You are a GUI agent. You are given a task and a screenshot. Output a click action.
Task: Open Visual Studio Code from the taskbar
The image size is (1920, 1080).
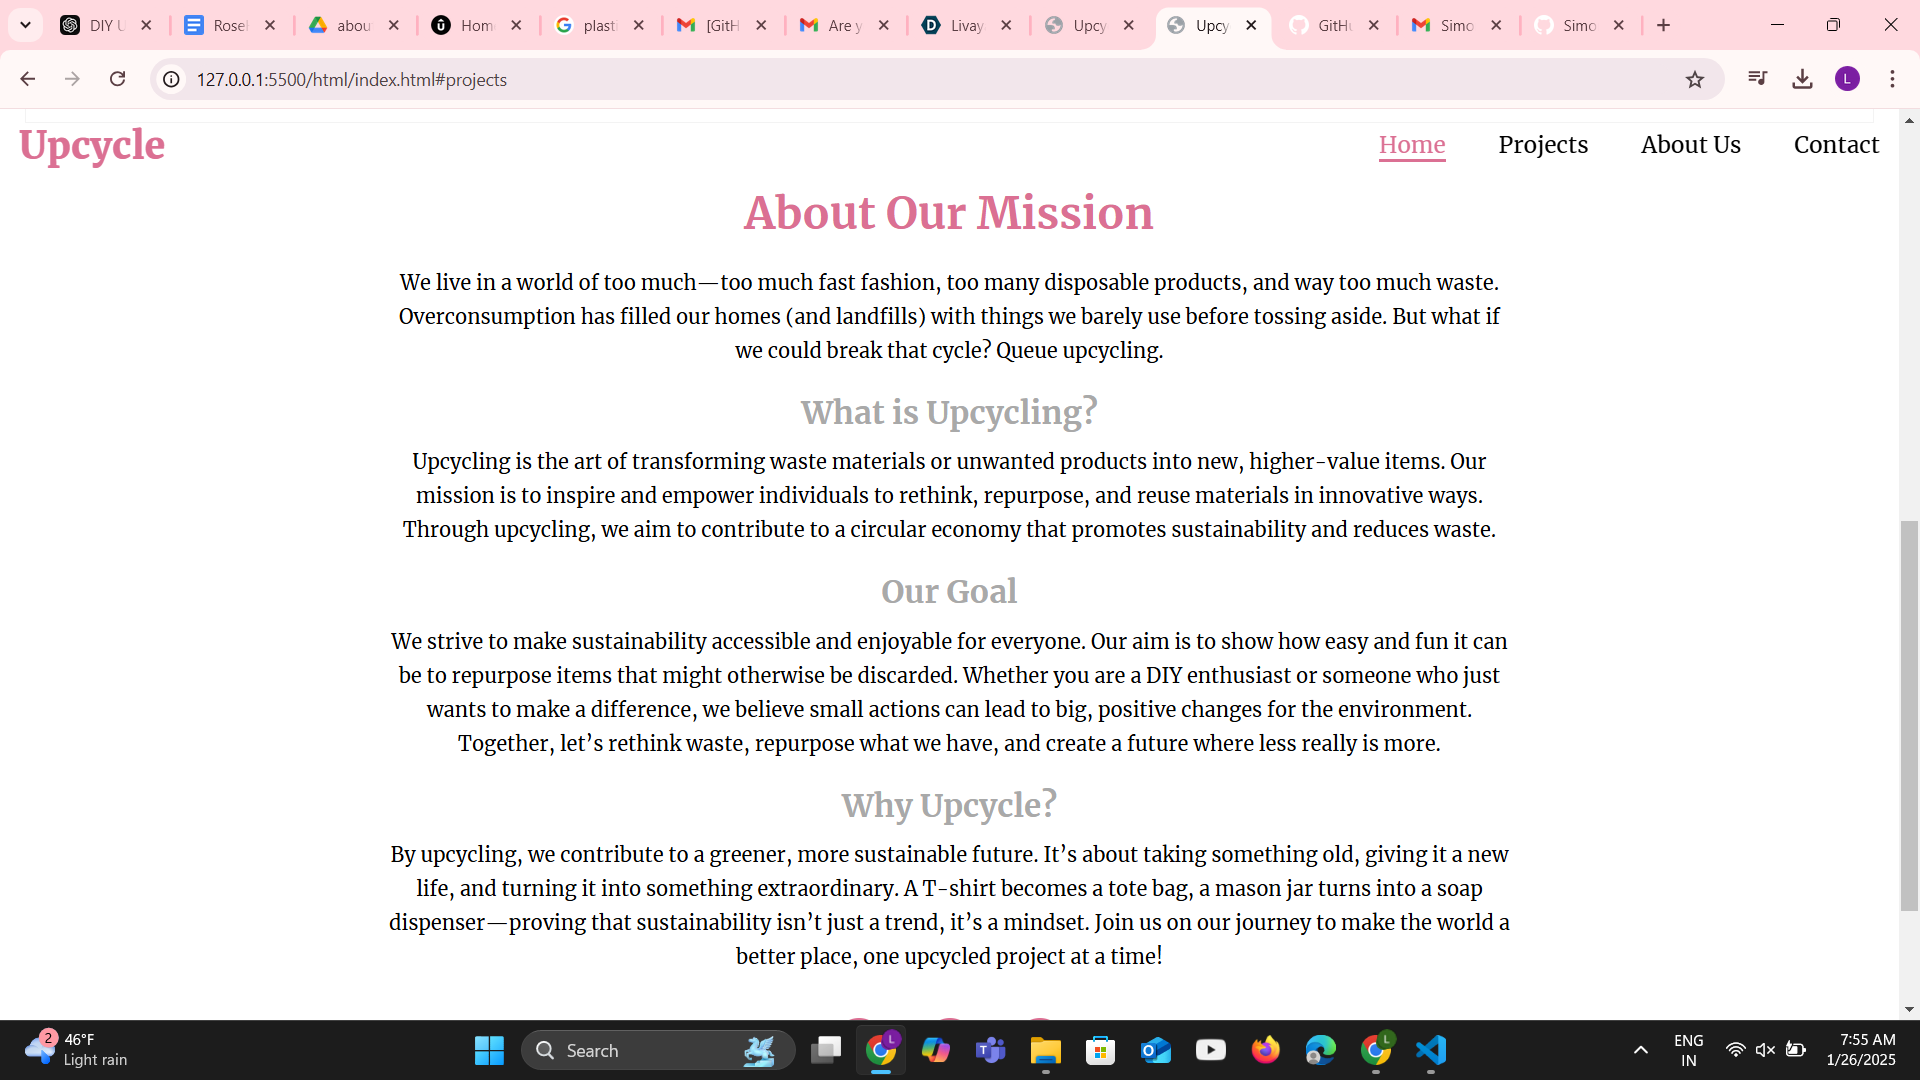(1431, 1050)
